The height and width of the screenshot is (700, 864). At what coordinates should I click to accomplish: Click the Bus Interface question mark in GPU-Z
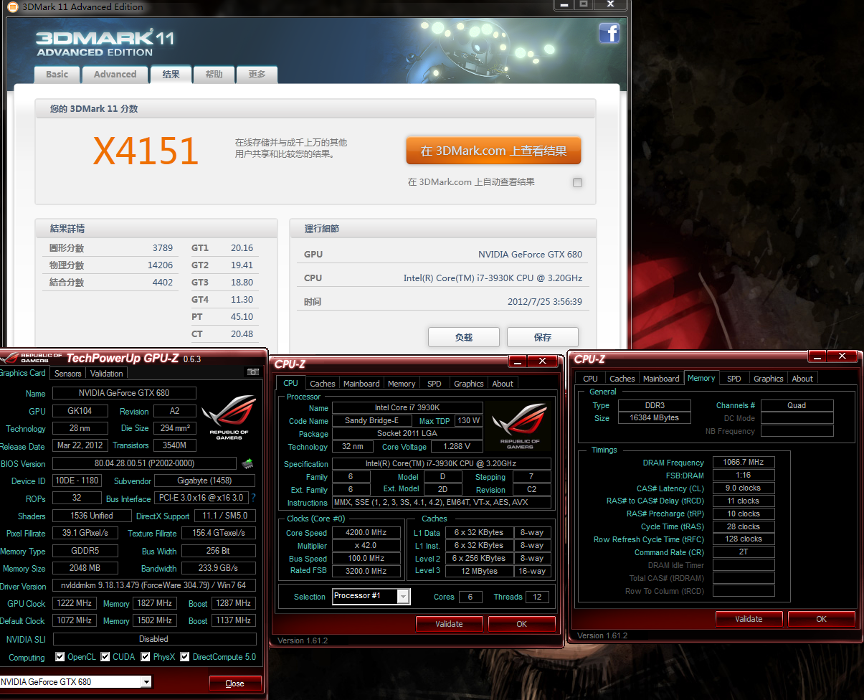point(253,497)
